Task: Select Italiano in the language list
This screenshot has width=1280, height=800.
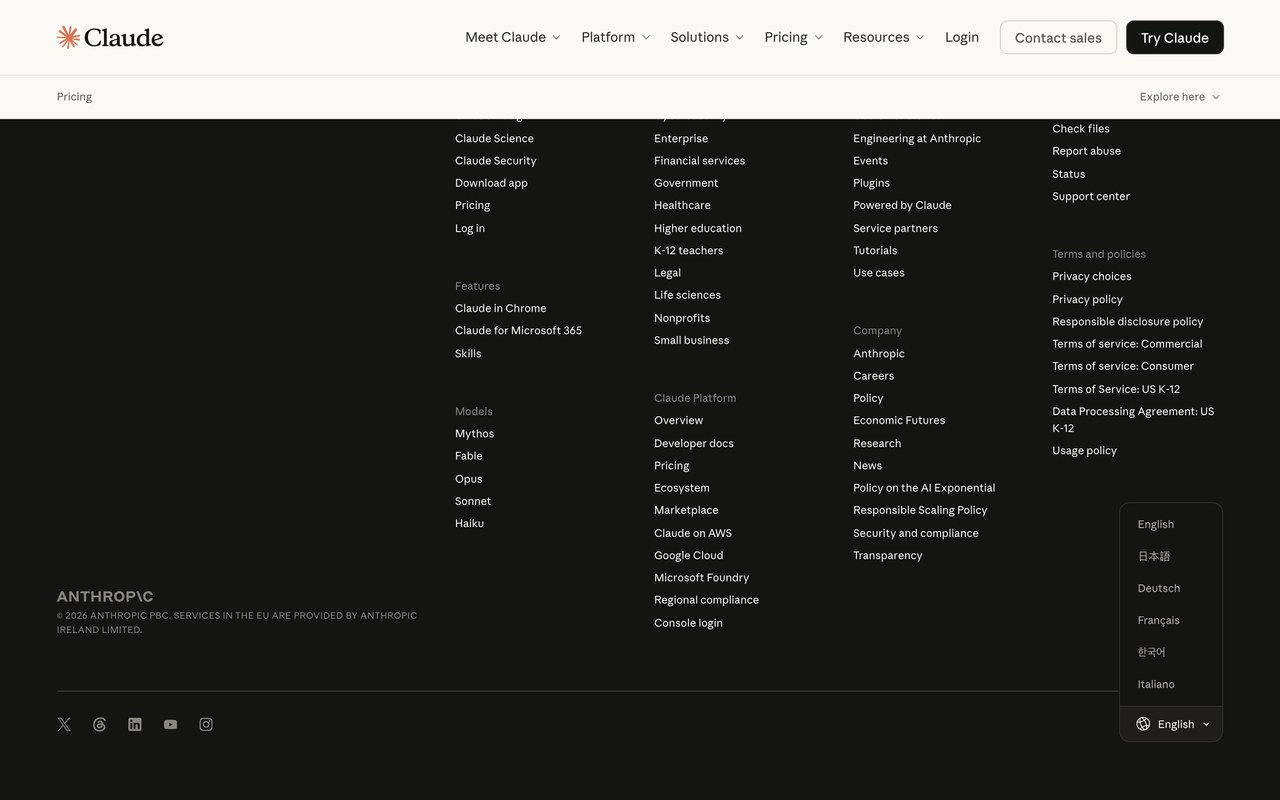Action: click(x=1156, y=684)
